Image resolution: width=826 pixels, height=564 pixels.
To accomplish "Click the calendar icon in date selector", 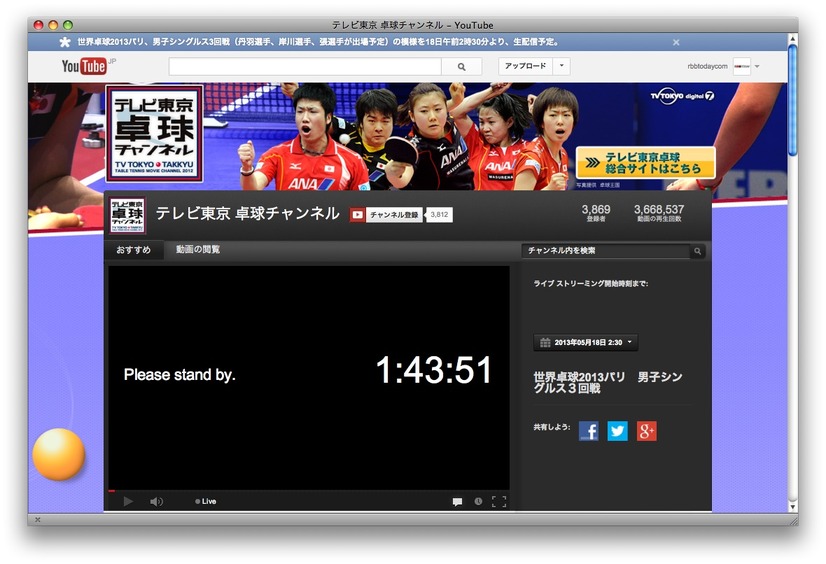I will [545, 342].
